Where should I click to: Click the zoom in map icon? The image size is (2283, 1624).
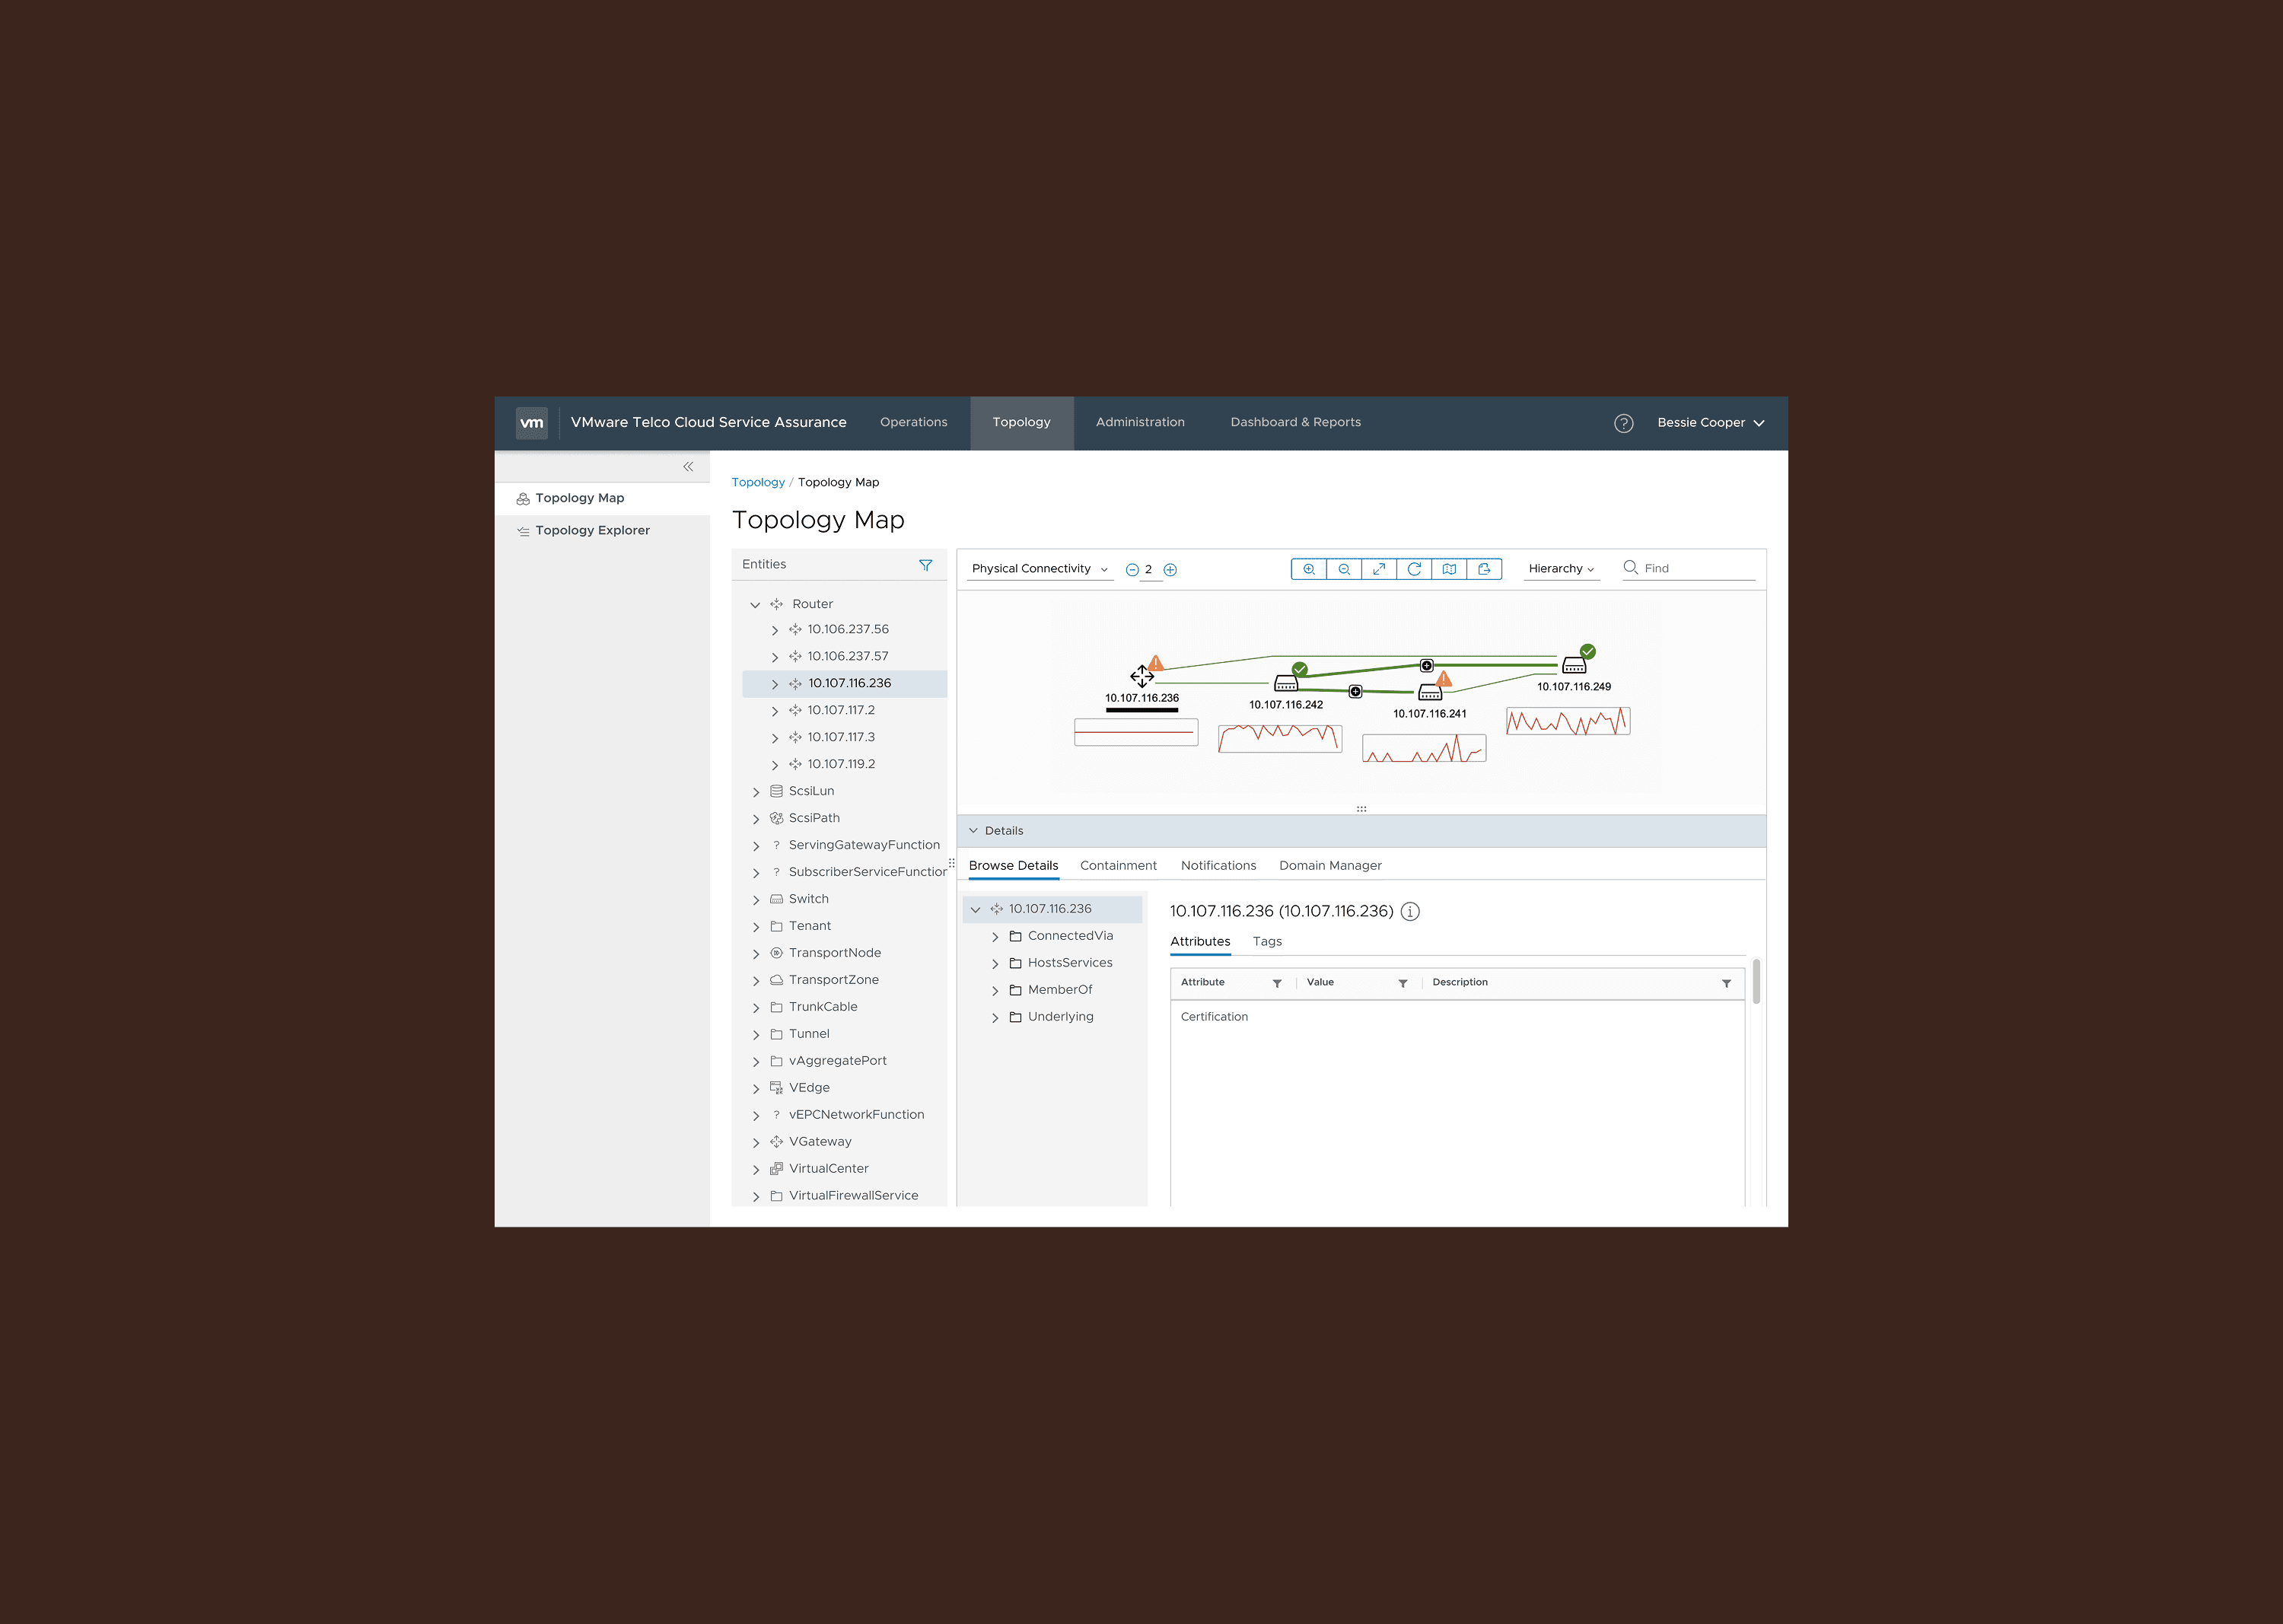coord(1308,569)
